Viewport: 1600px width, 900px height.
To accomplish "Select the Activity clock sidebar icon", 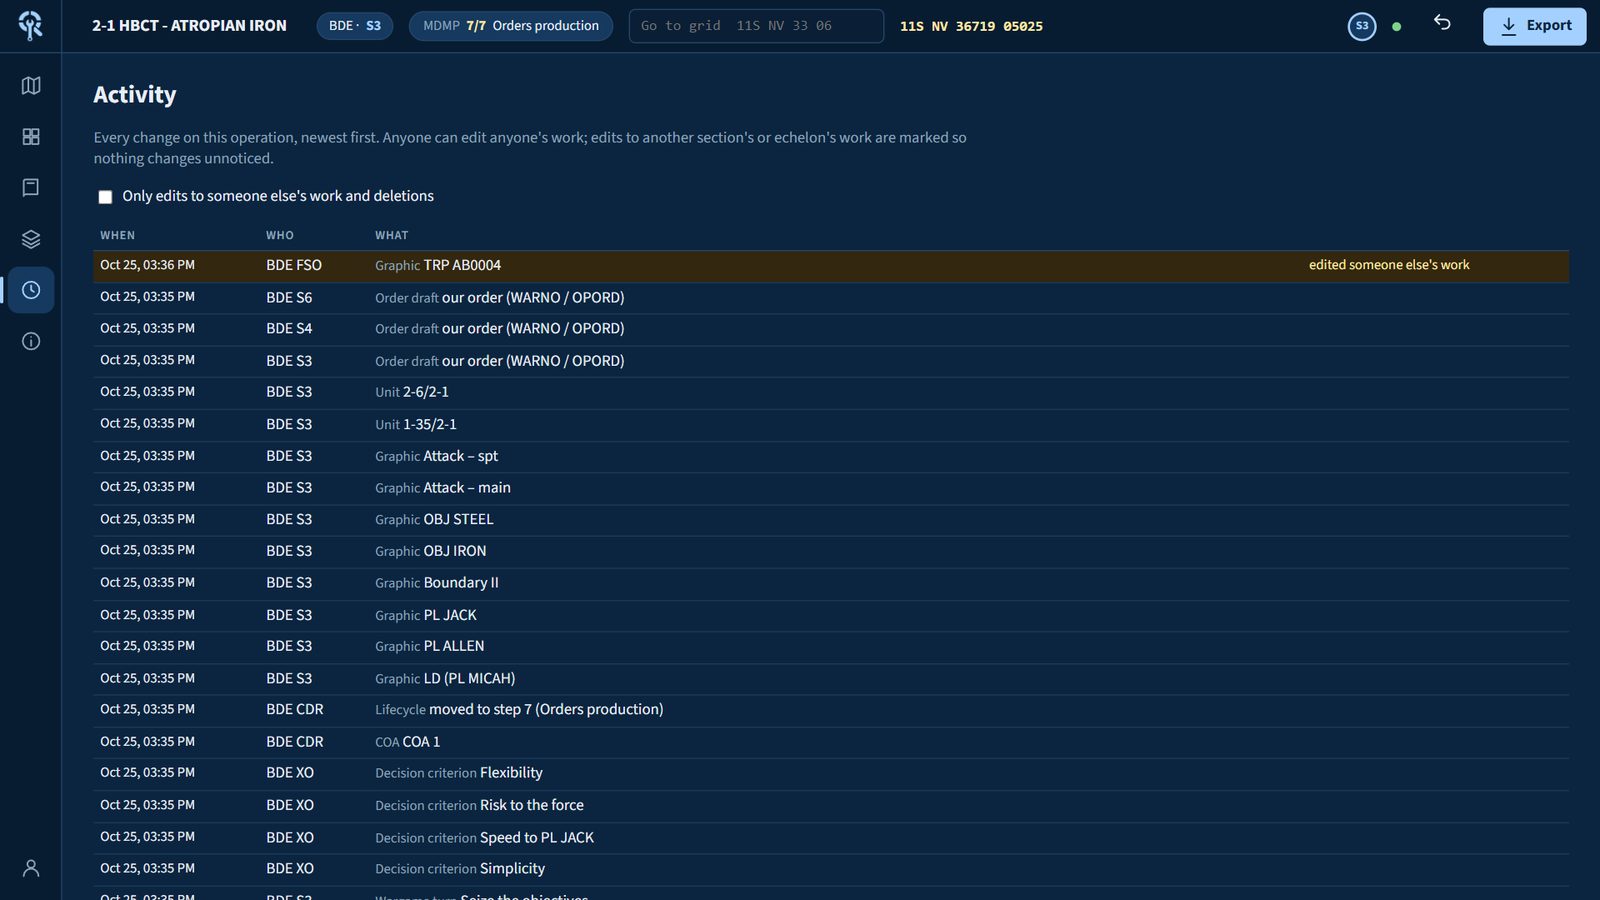I will 31,290.
